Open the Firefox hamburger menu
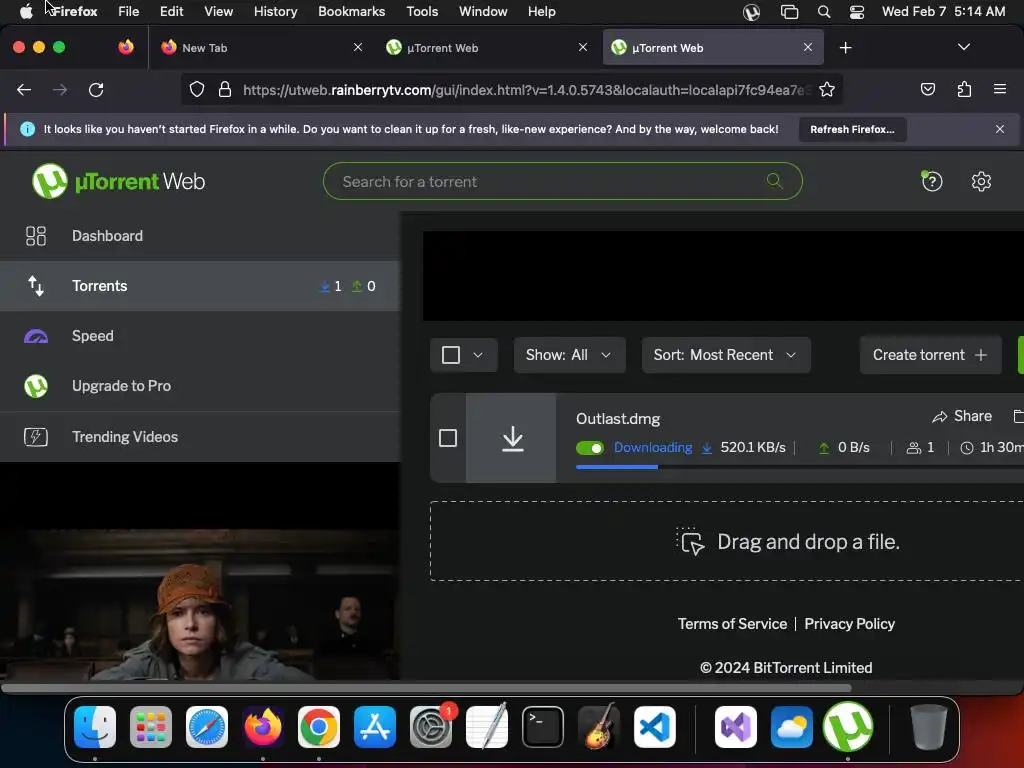Viewport: 1024px width, 768px height. click(x=999, y=89)
